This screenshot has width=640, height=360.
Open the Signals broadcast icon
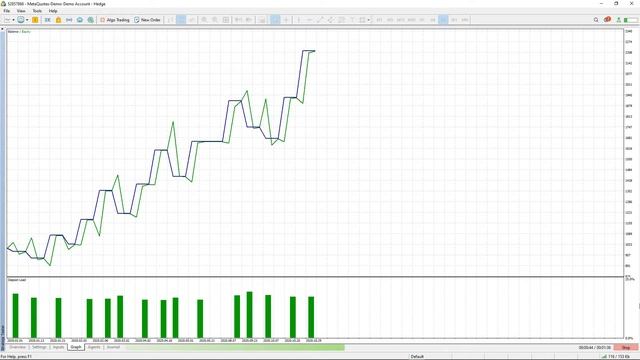pos(69,20)
